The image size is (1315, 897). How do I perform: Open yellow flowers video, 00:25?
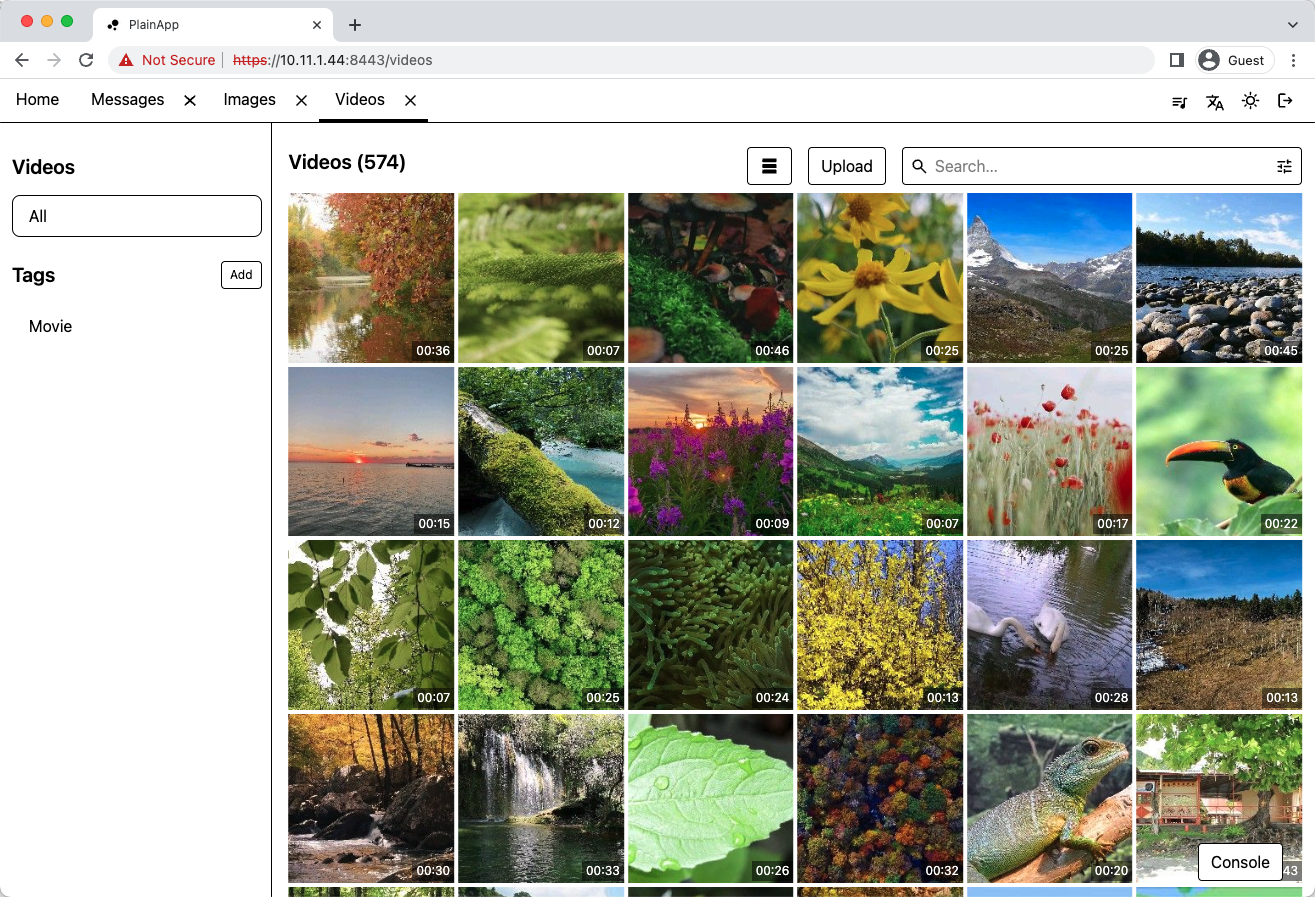[880, 278]
